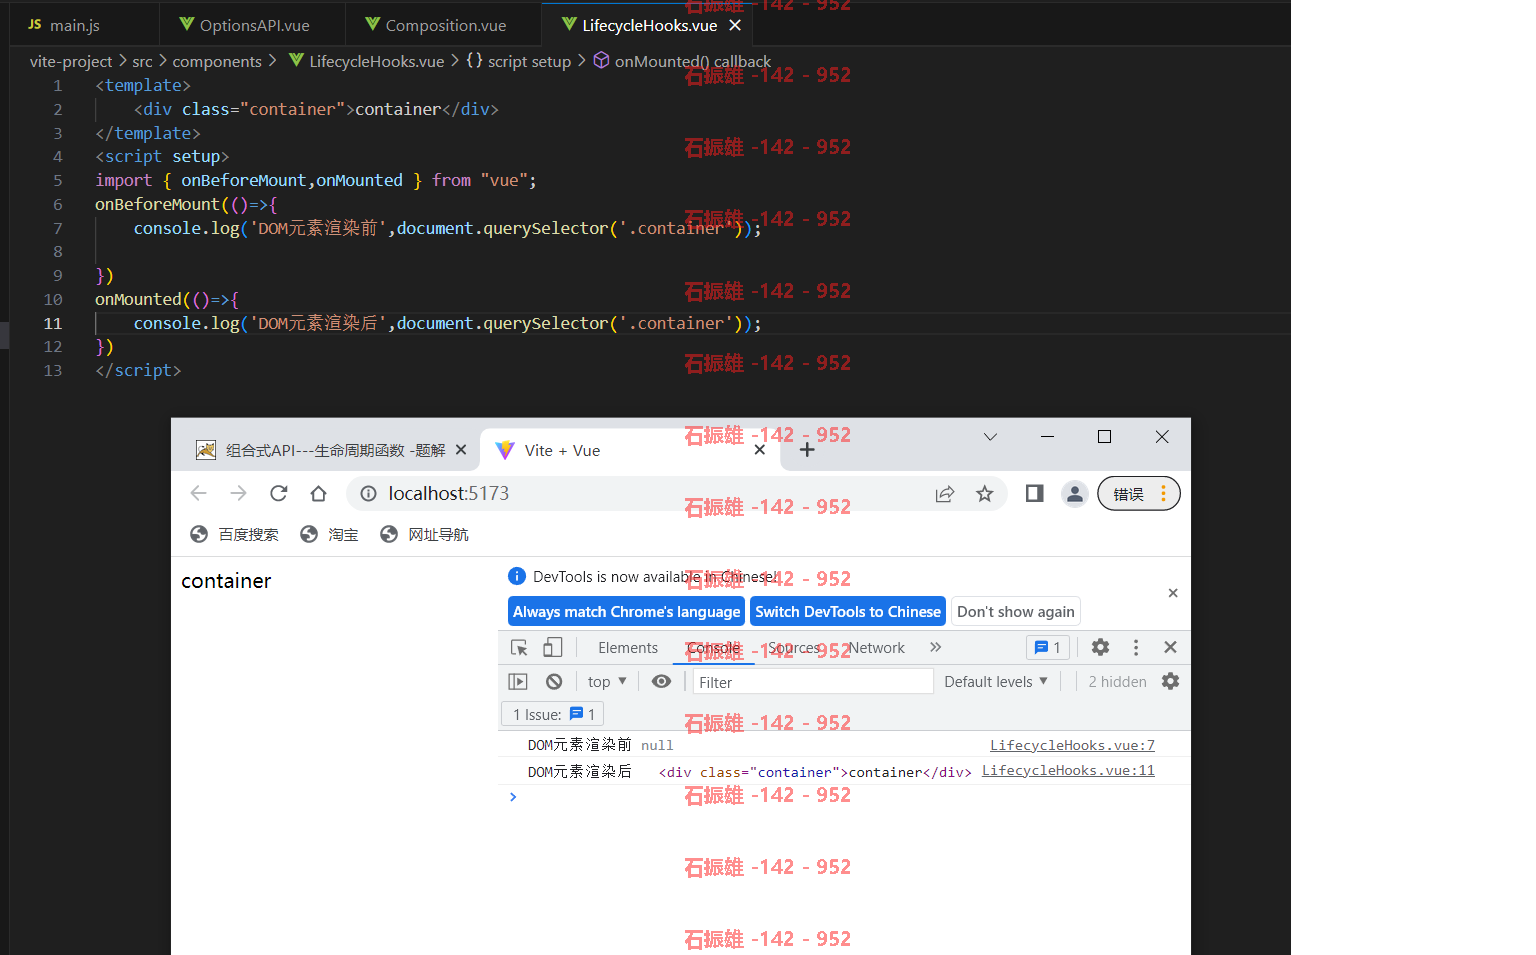1536x955 pixels.
Task: Open DevTools customize menu
Action: click(x=1136, y=647)
